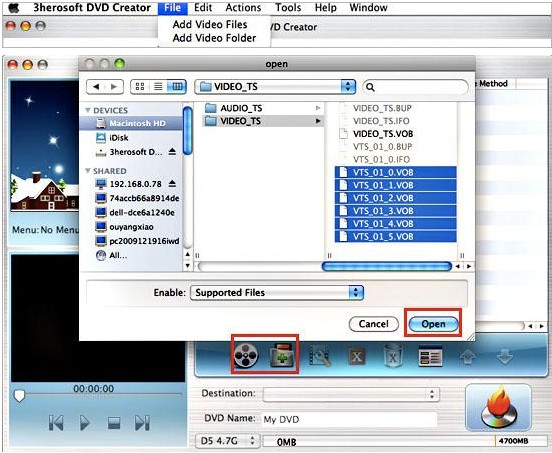The image size is (552, 453).
Task: Collapse the DEVICES section
Action: coord(88,110)
